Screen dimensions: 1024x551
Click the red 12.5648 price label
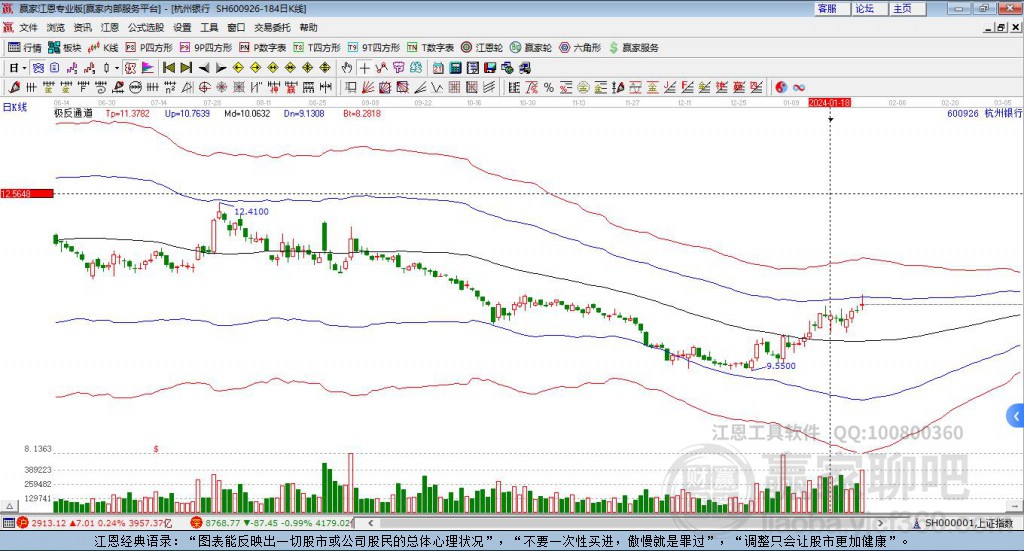(27, 193)
